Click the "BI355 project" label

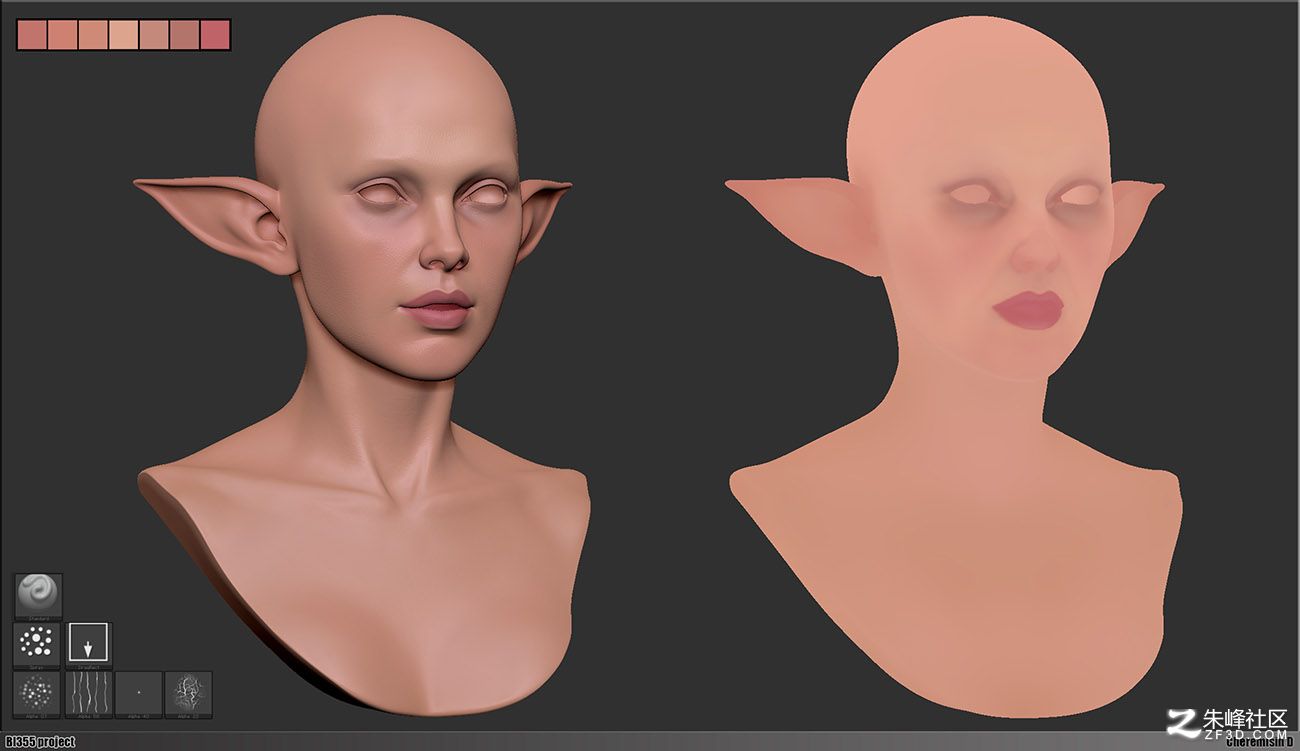click(x=40, y=742)
